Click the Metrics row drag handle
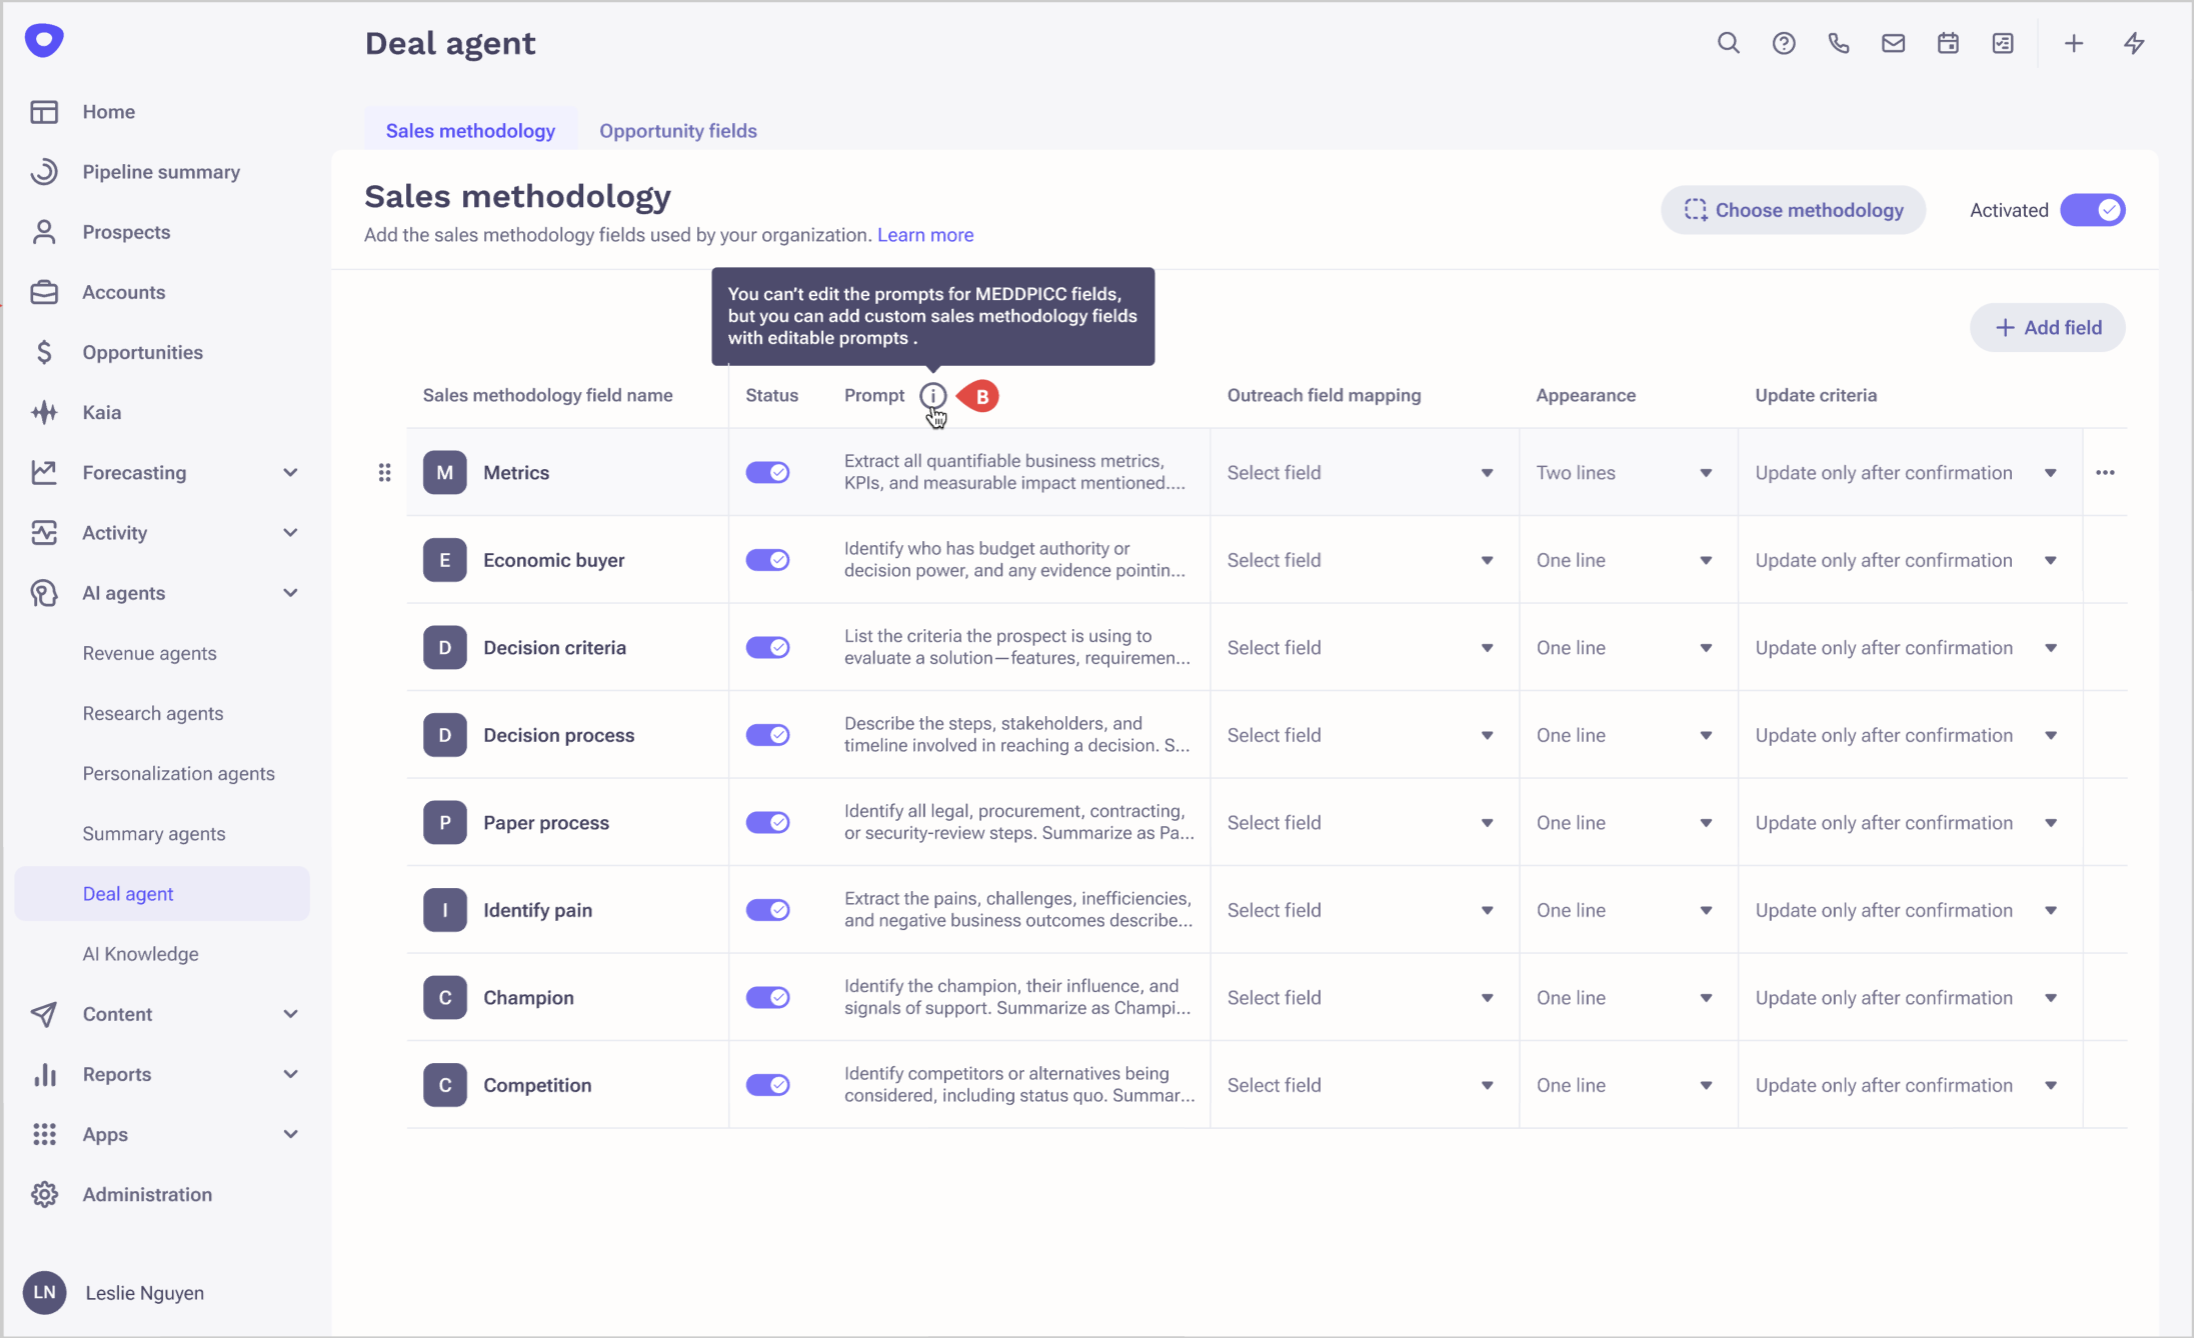 (384, 472)
